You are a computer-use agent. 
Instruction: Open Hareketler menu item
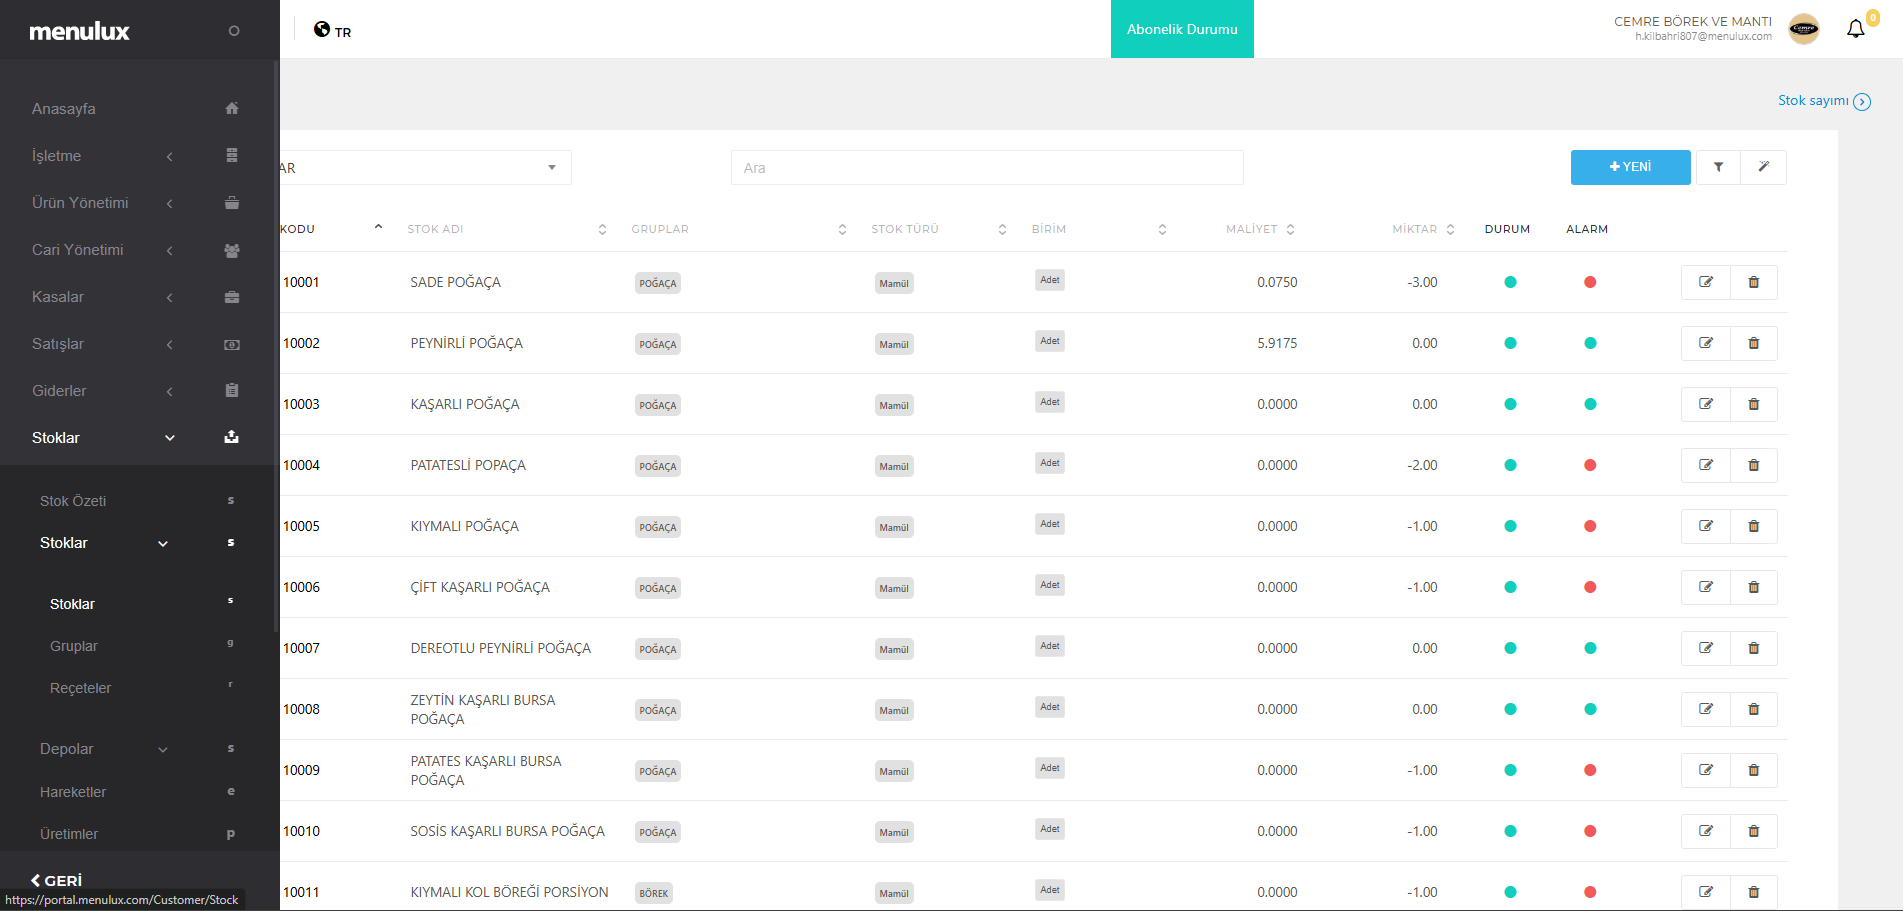(x=73, y=792)
